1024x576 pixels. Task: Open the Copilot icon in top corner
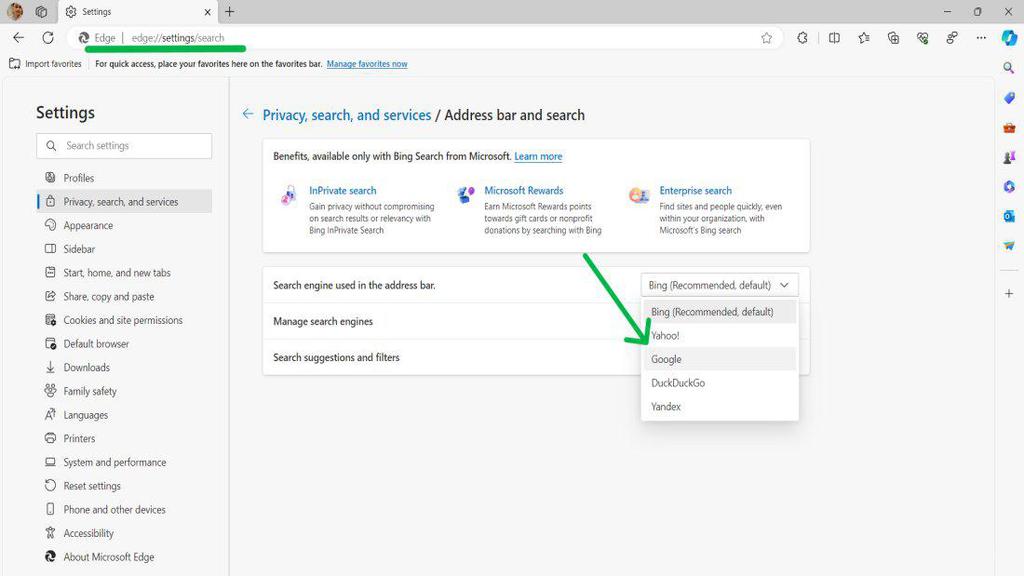pyautogui.click(x=1009, y=38)
